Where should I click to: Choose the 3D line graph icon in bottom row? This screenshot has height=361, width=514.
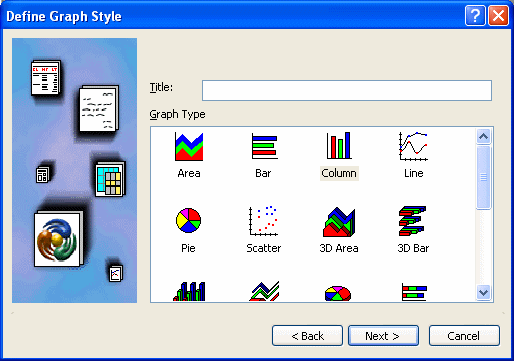264,291
